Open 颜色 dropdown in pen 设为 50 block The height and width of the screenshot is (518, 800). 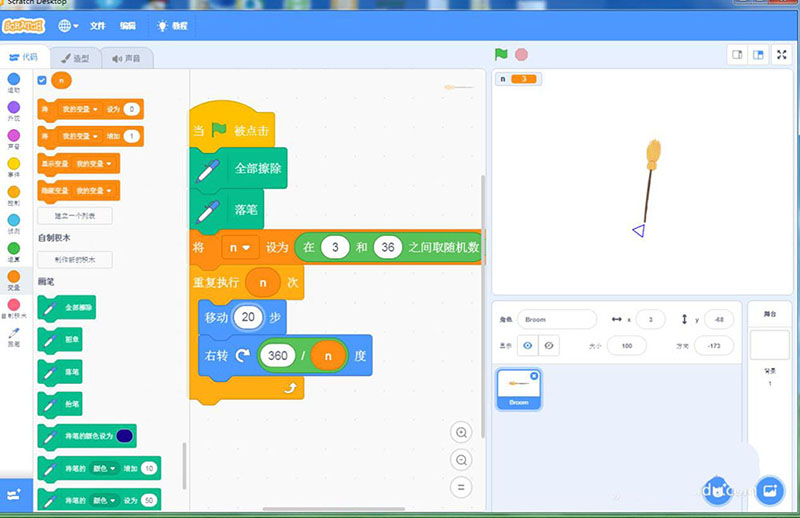pos(104,501)
